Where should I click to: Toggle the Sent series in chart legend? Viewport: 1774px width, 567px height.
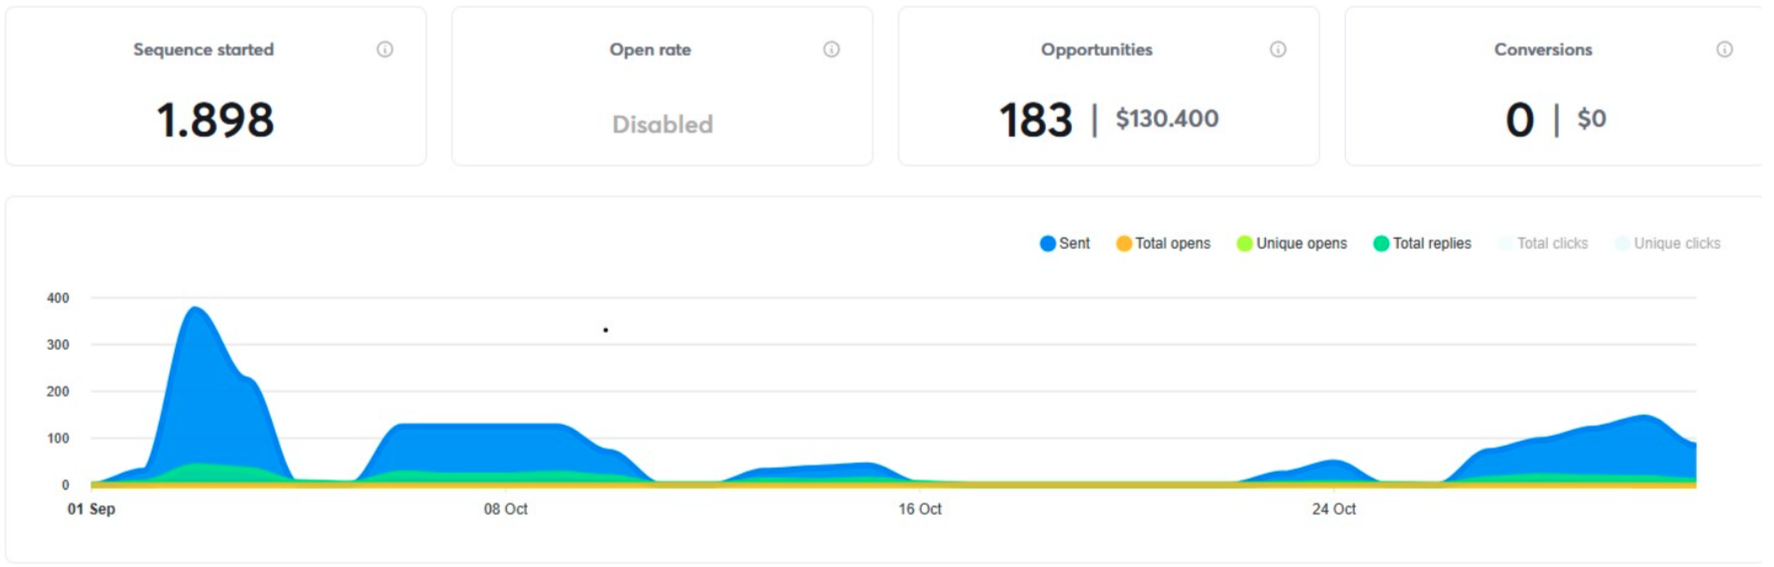point(1065,243)
